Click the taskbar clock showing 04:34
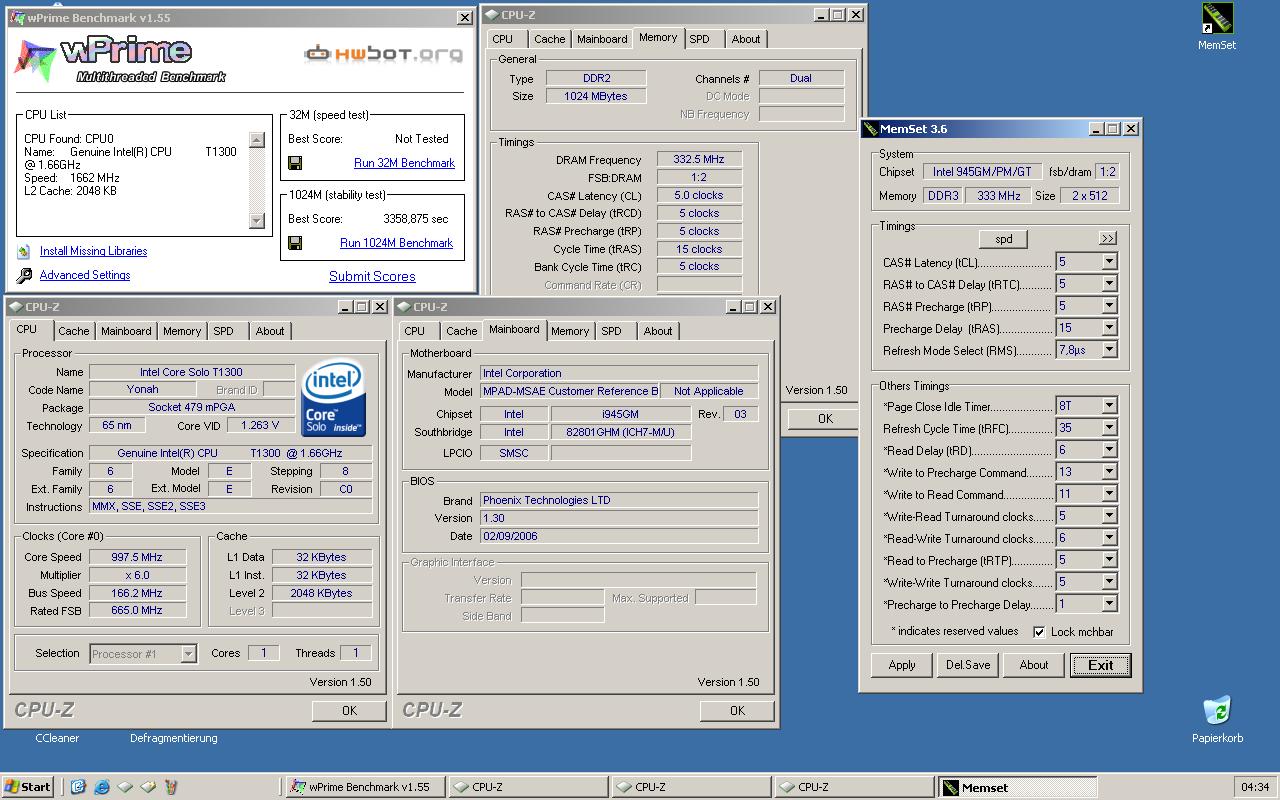1280x800 pixels. (1254, 787)
